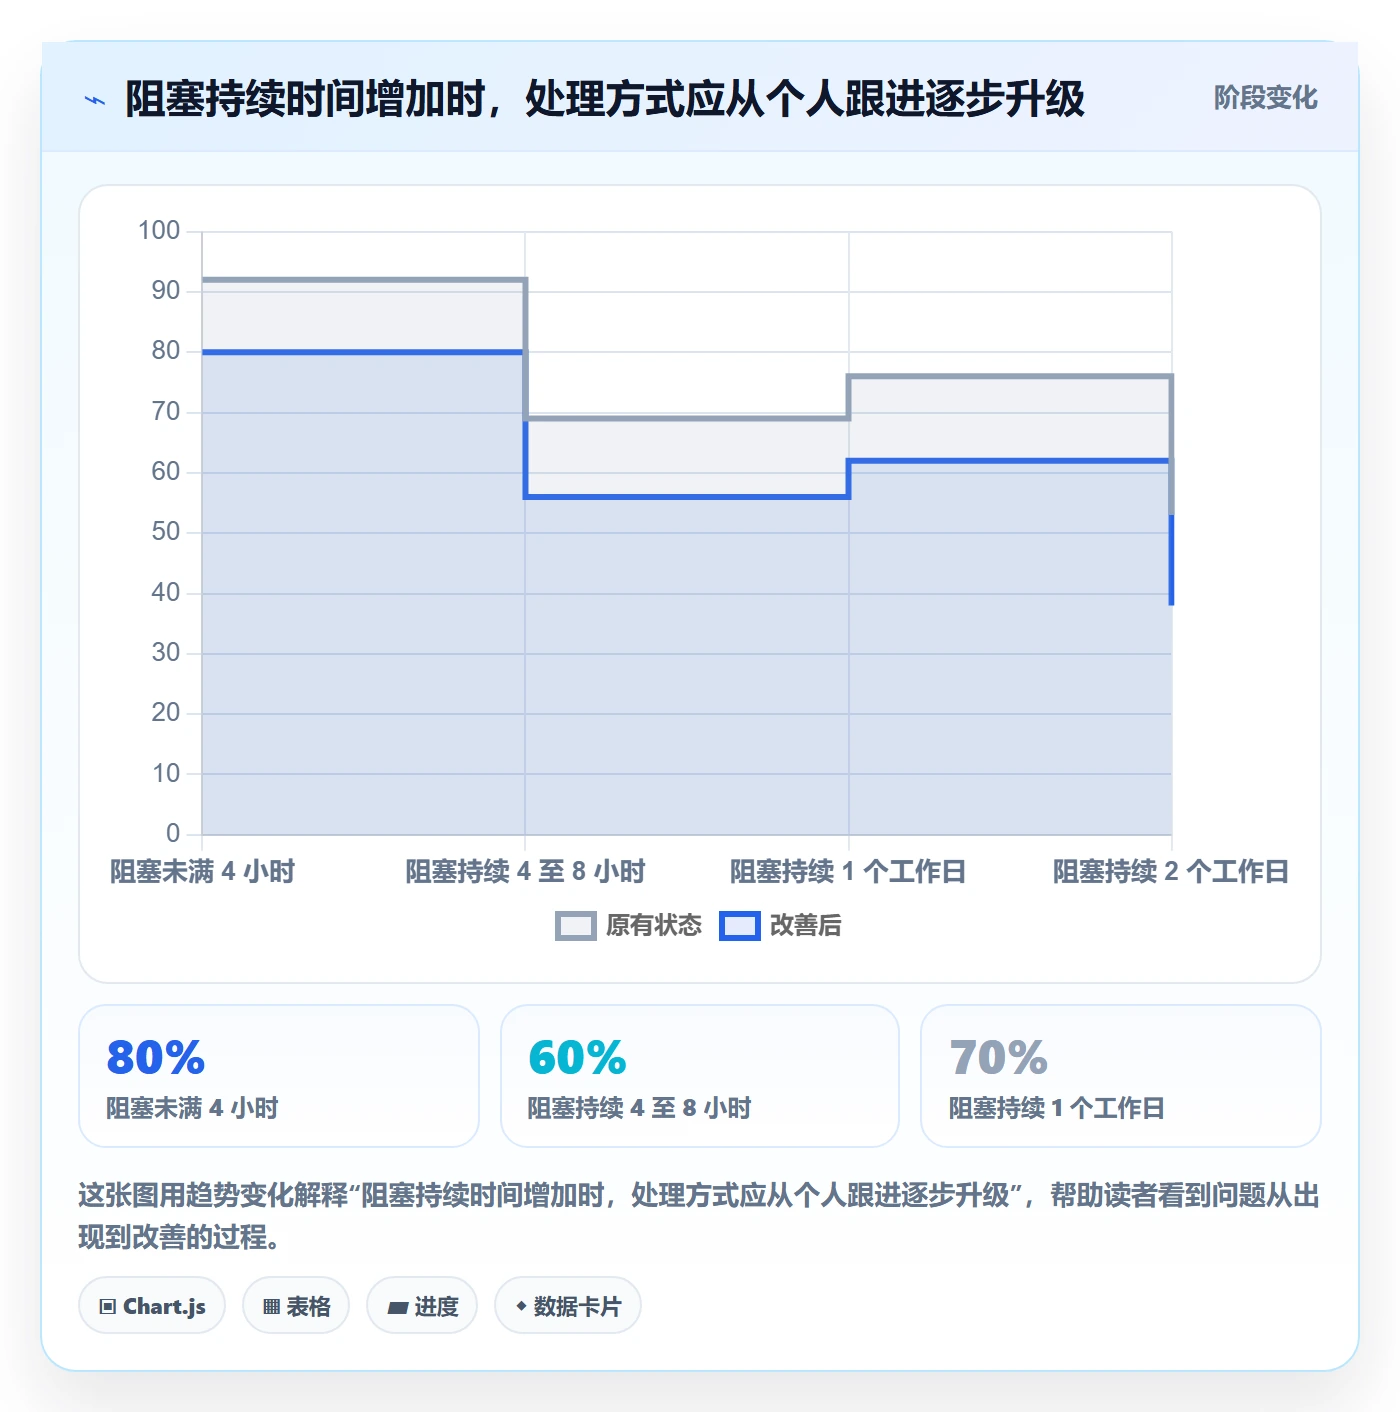Click the card caption 阻塞持续 1 个工作日
Screen dimensions: 1400x1412
[x=1056, y=1108]
